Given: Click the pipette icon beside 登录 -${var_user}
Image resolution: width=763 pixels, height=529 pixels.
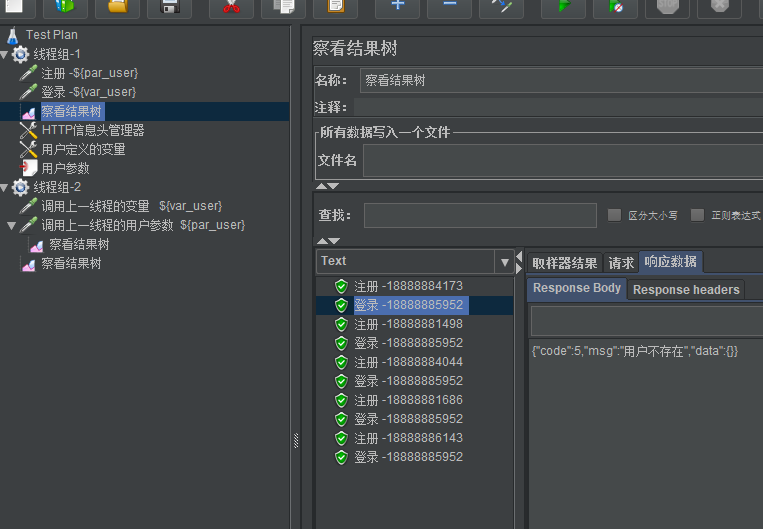Looking at the screenshot, I should [28, 92].
